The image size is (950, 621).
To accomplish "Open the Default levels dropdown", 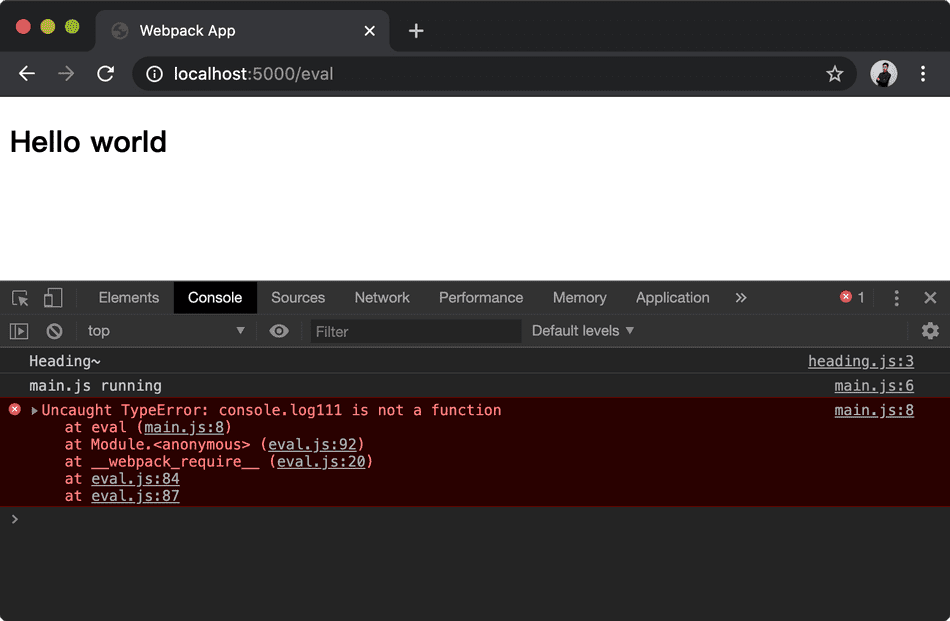I will coord(582,331).
